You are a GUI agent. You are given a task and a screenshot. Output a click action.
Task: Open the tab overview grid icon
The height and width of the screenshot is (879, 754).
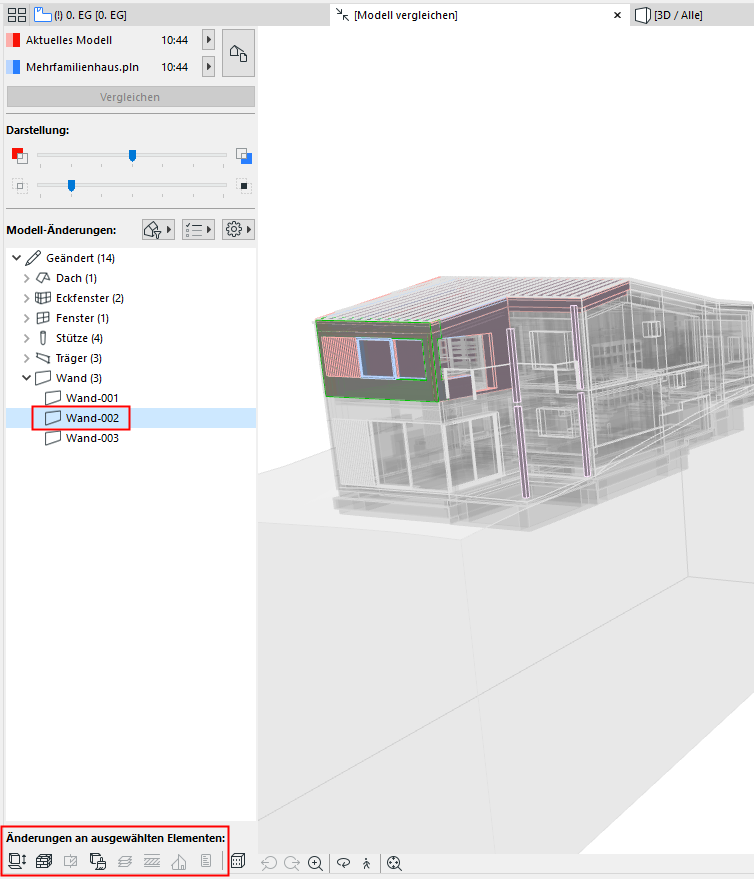(x=17, y=15)
